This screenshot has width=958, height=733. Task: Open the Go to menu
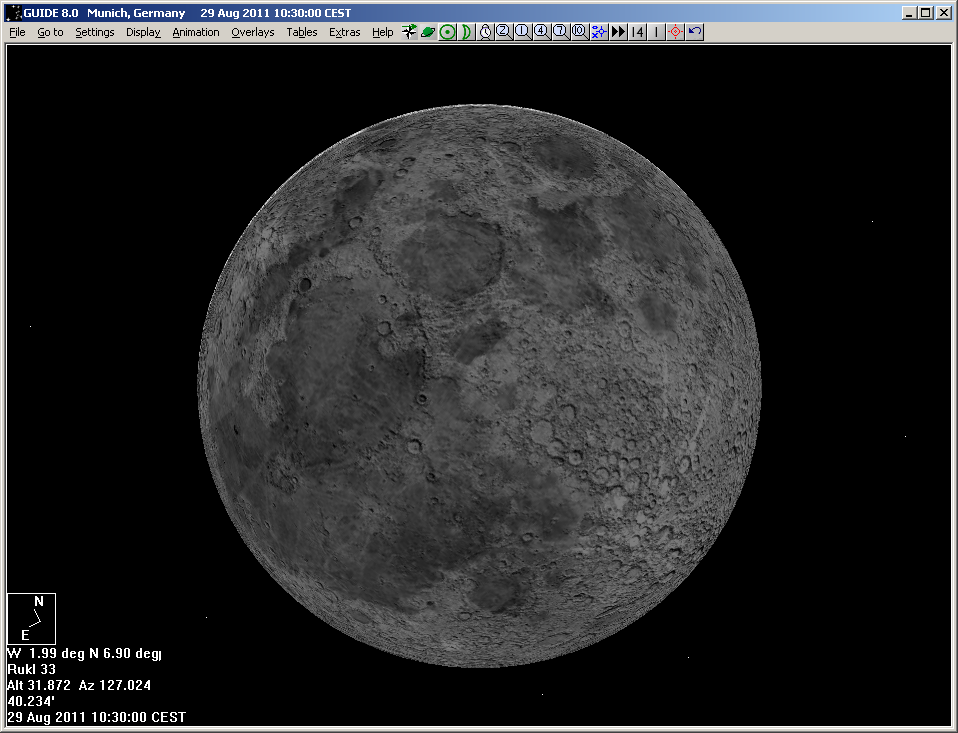(50, 32)
